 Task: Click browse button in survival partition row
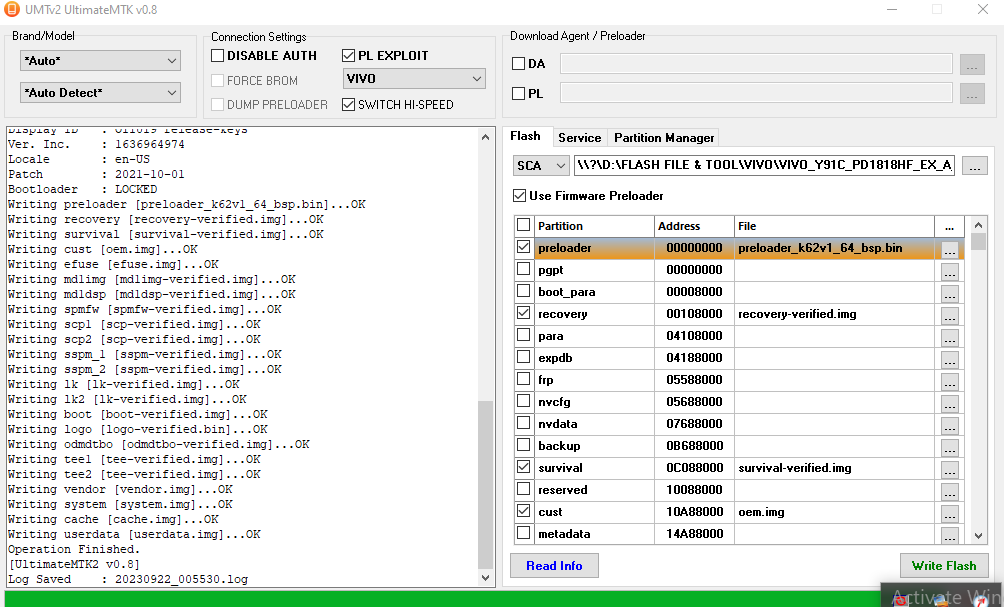949,469
